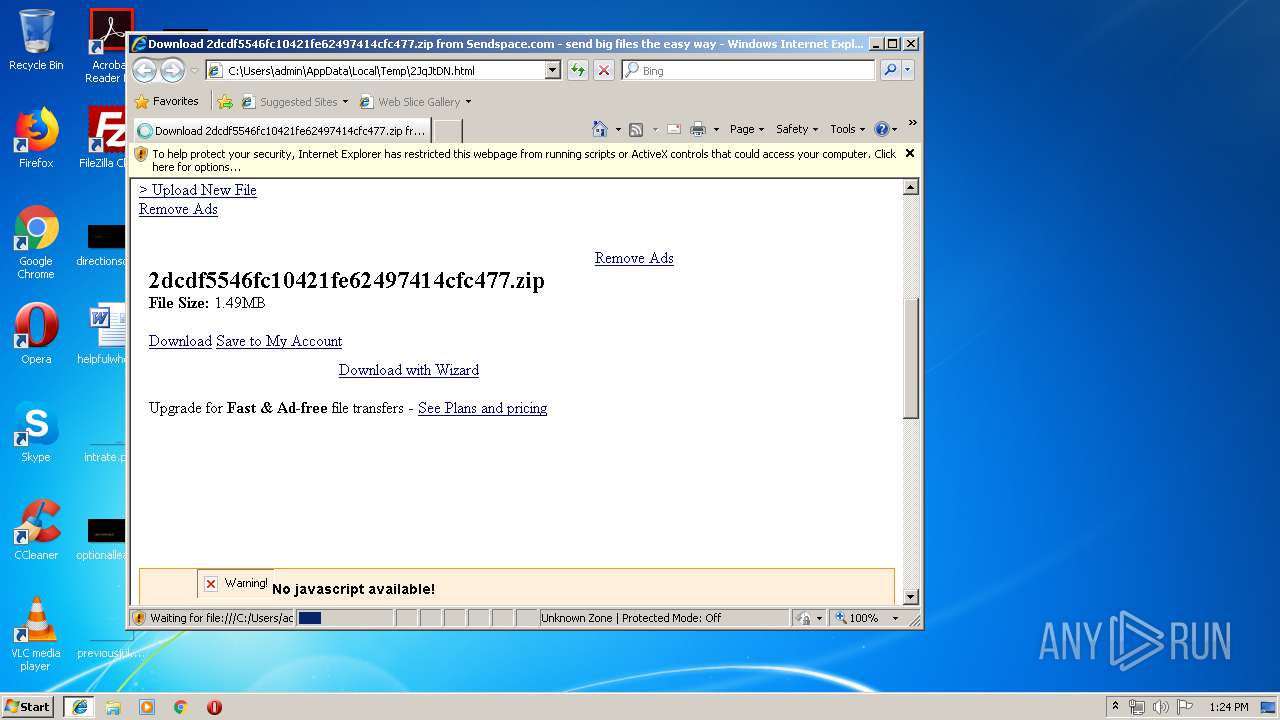This screenshot has width=1280, height=720.
Task: Open the Firefox desktop shortcut
Action: point(36,138)
